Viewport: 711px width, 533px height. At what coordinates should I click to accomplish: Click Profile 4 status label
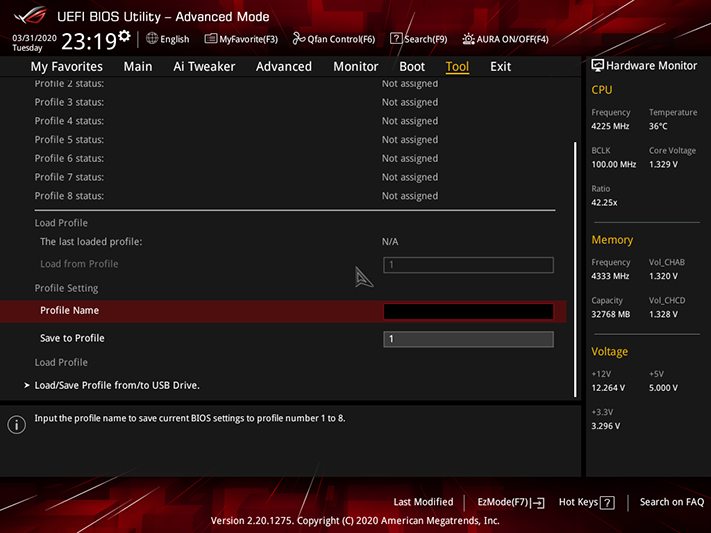(x=69, y=121)
